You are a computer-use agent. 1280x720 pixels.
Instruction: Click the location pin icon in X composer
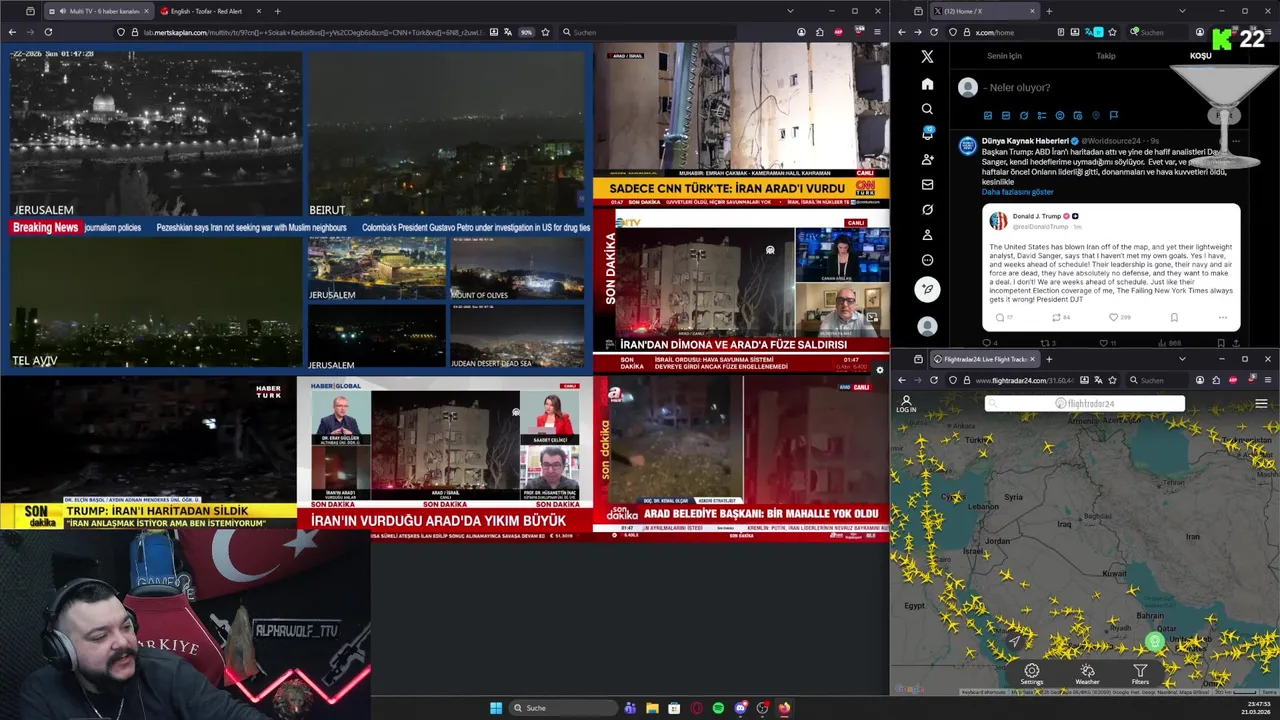pos(1096,116)
